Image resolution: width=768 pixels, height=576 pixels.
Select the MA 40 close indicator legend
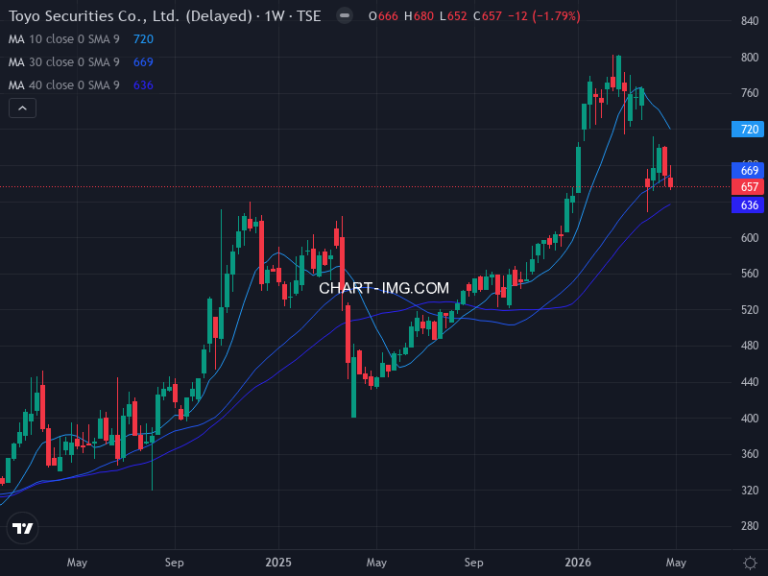pos(64,85)
